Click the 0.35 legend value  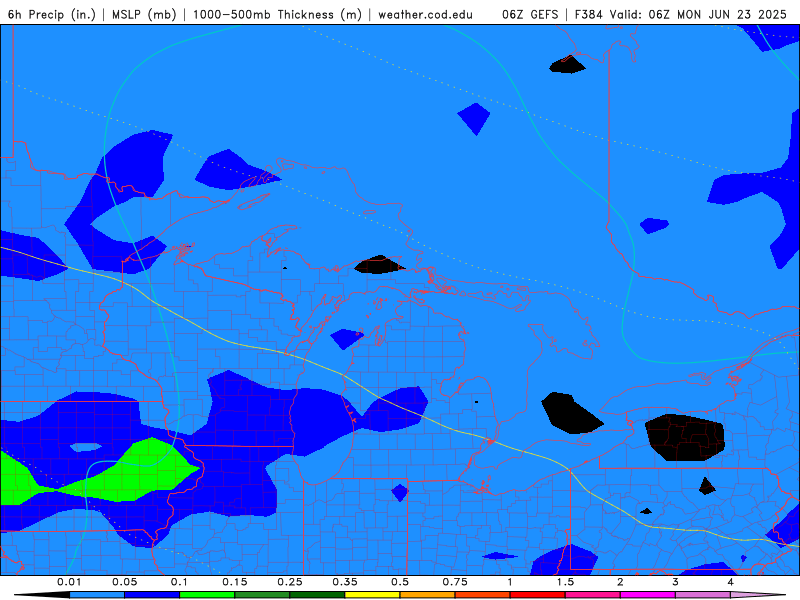click(x=345, y=582)
